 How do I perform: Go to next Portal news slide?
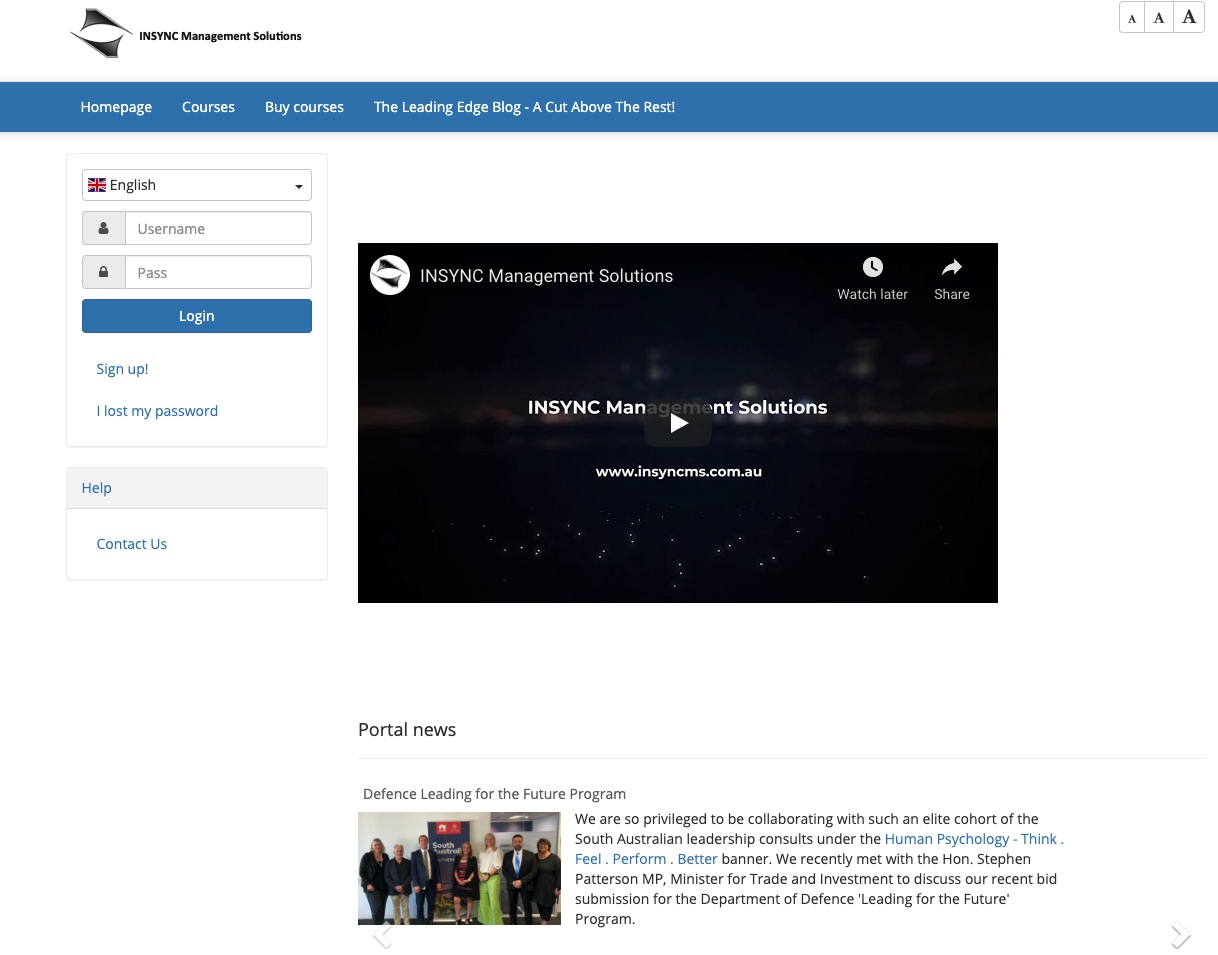(1181, 934)
